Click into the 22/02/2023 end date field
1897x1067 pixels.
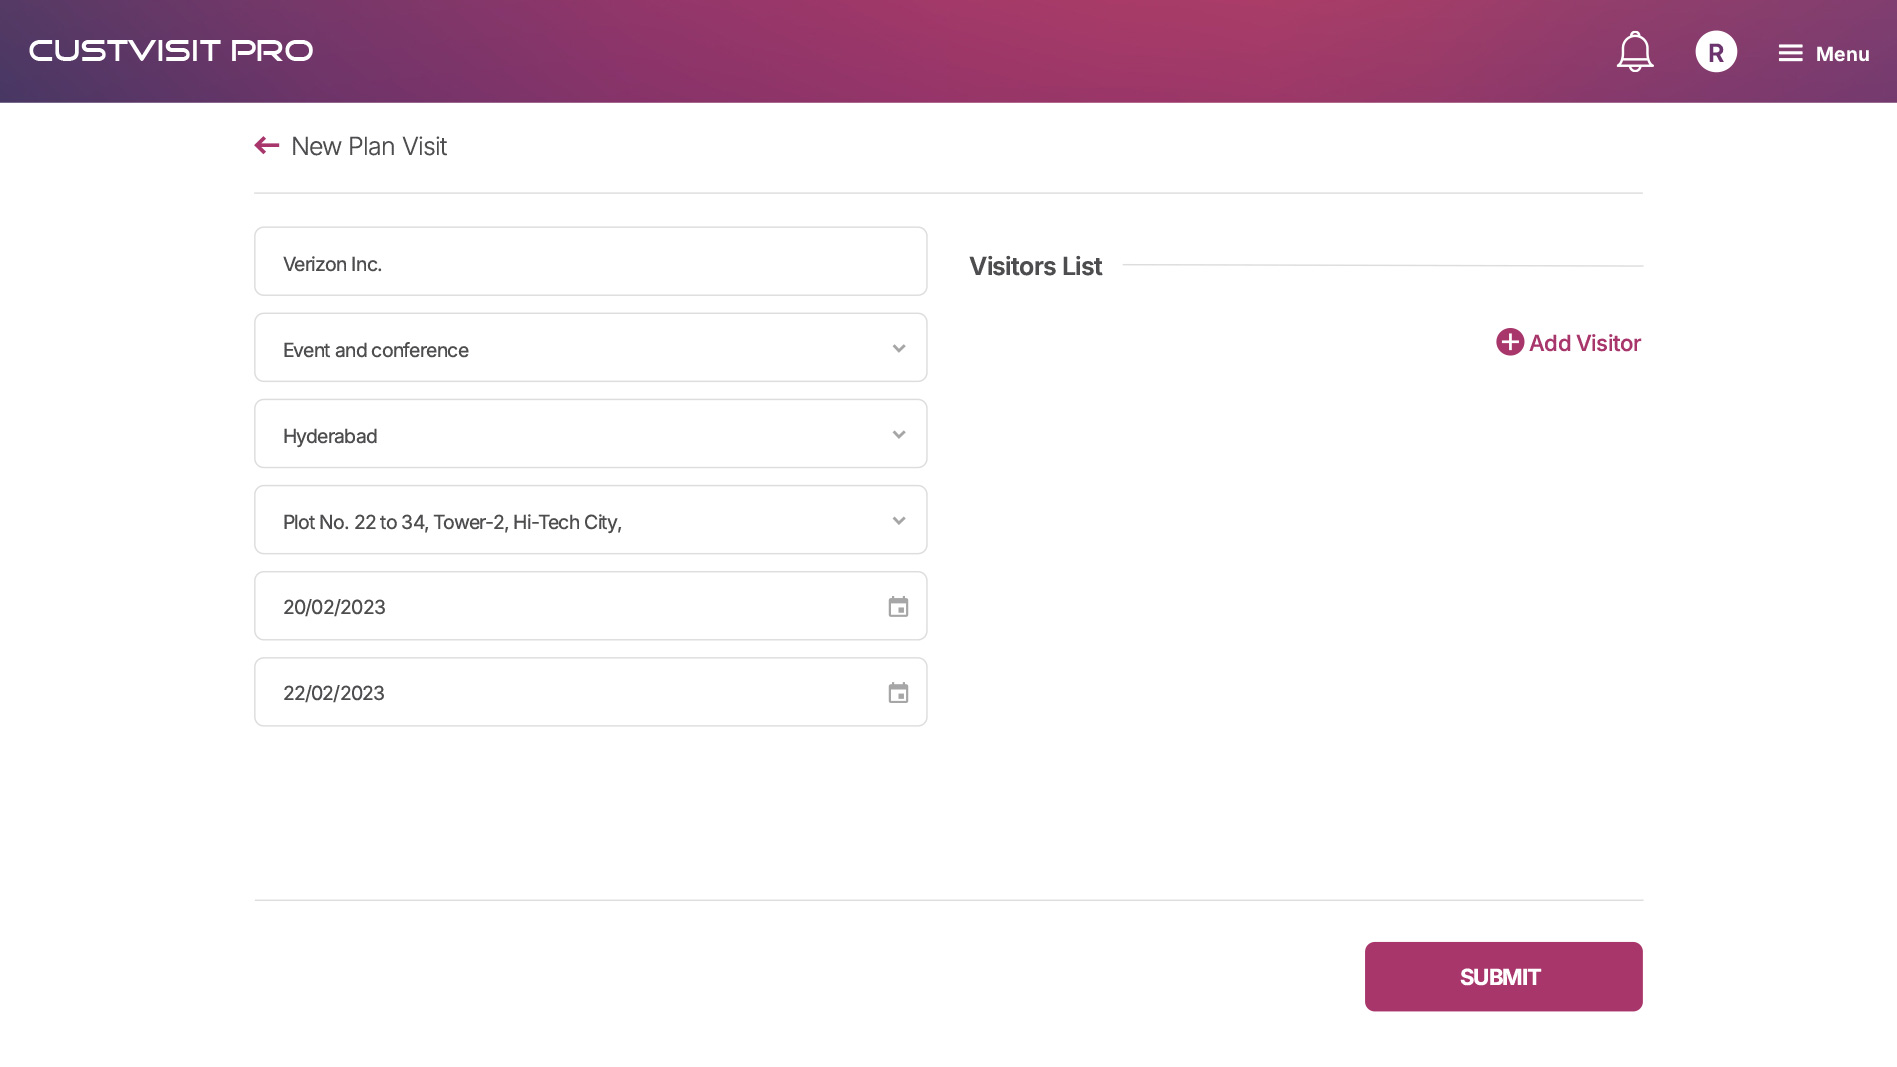tap(560, 693)
